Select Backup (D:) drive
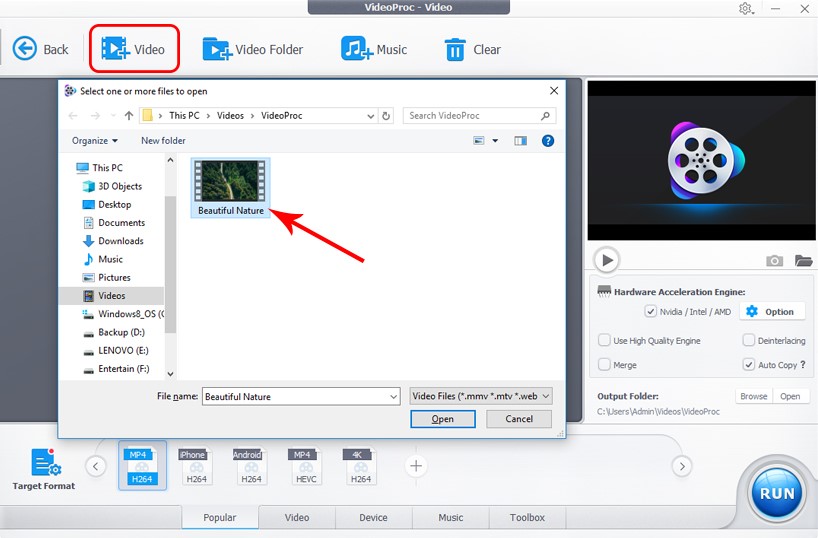Image resolution: width=818 pixels, height=538 pixels. point(114,332)
